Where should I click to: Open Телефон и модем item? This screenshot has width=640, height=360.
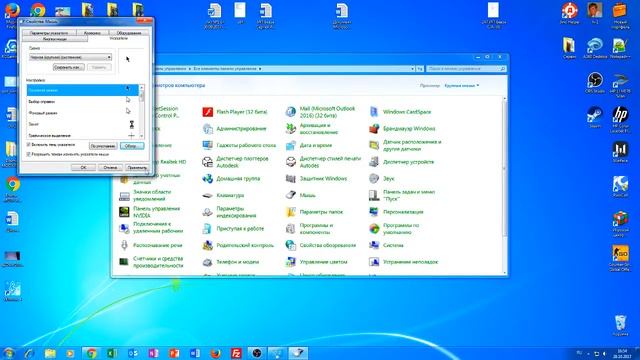tap(231, 262)
